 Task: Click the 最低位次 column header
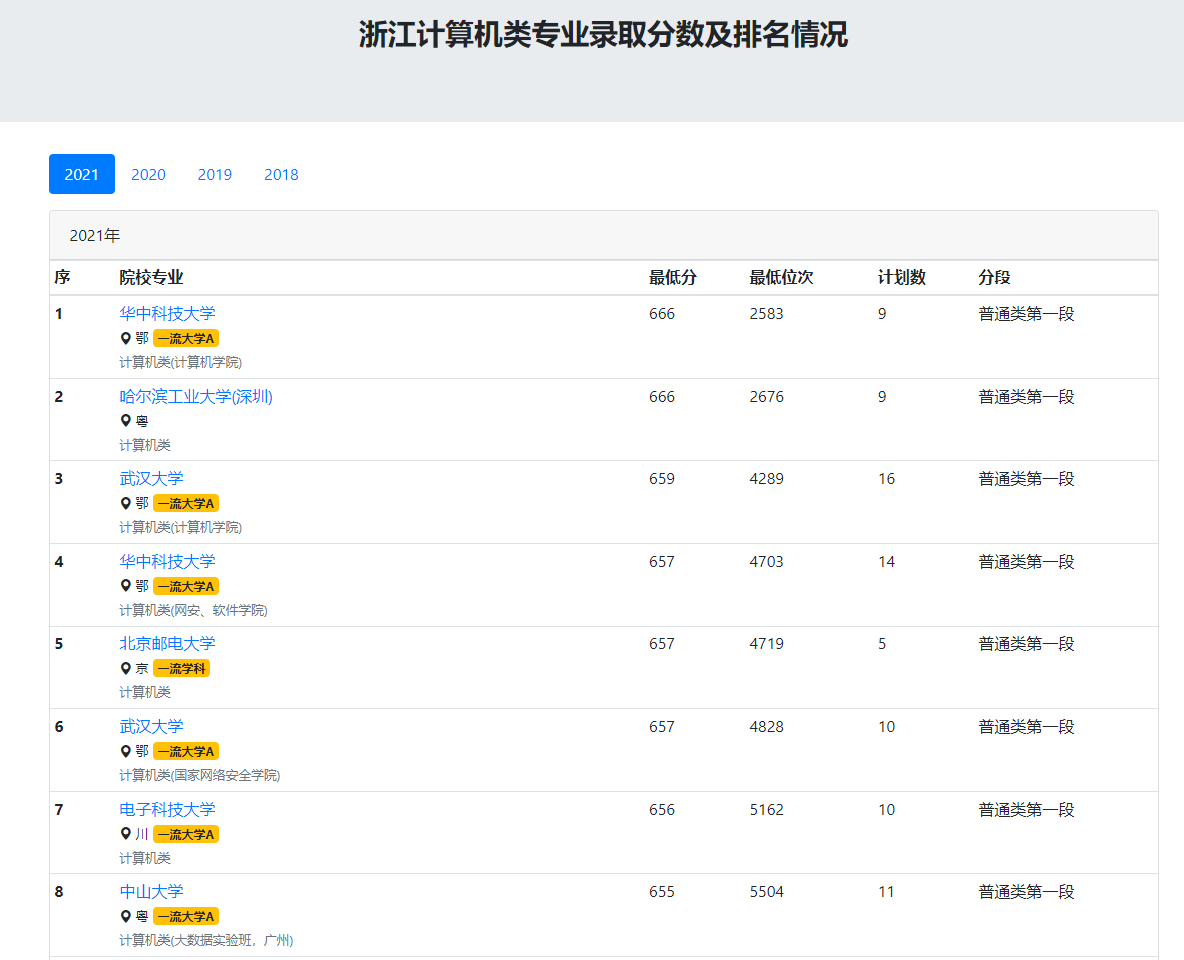(781, 277)
